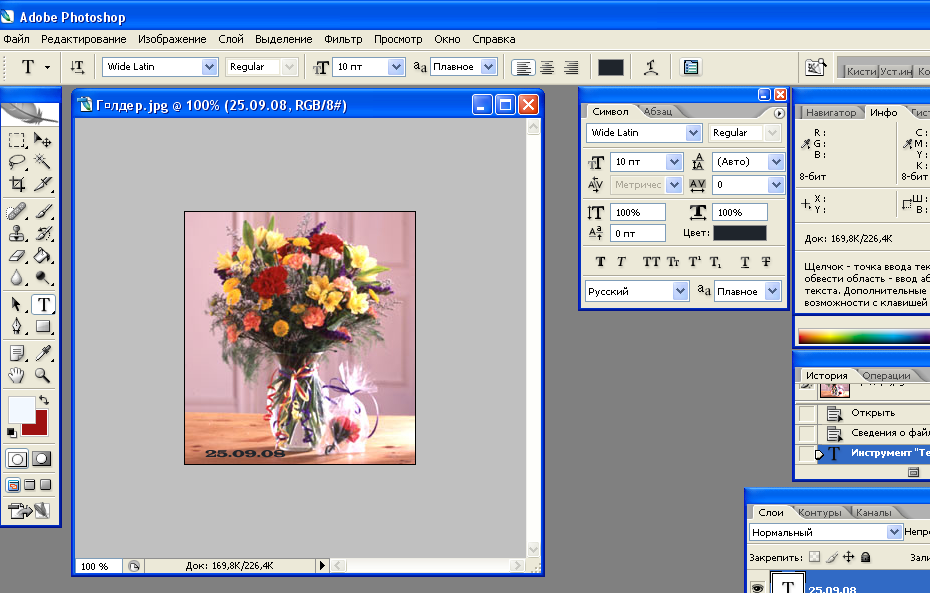Open Символ palette flyout menu arrow

click(x=779, y=113)
